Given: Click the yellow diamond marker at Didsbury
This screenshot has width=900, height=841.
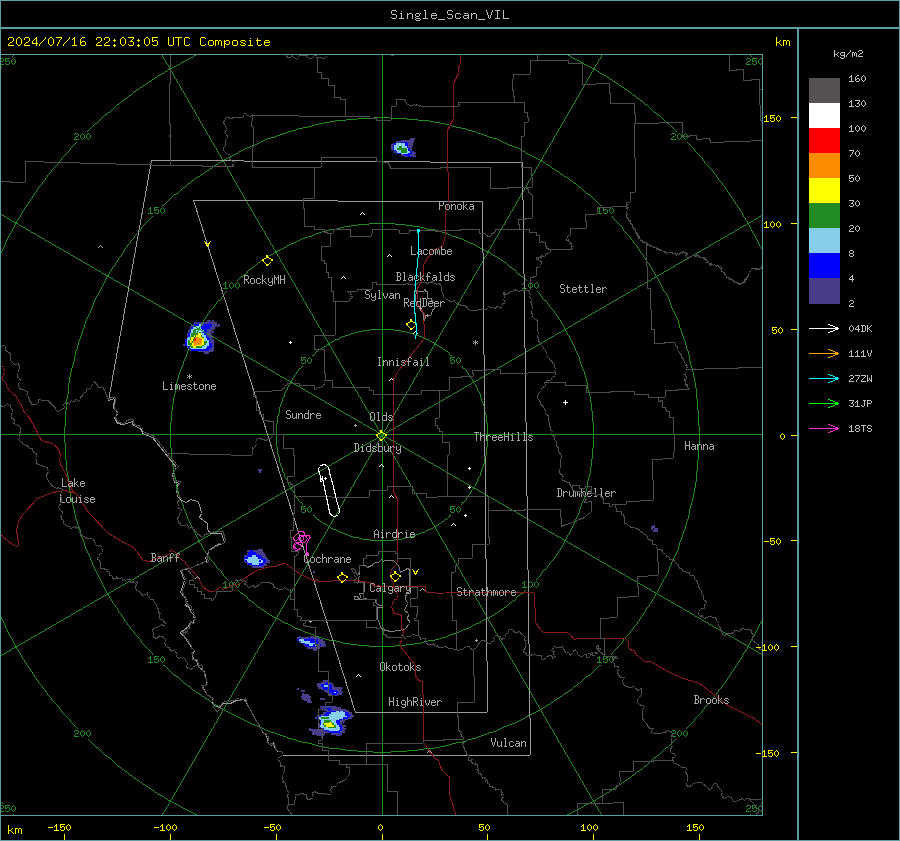Looking at the screenshot, I should coord(381,436).
